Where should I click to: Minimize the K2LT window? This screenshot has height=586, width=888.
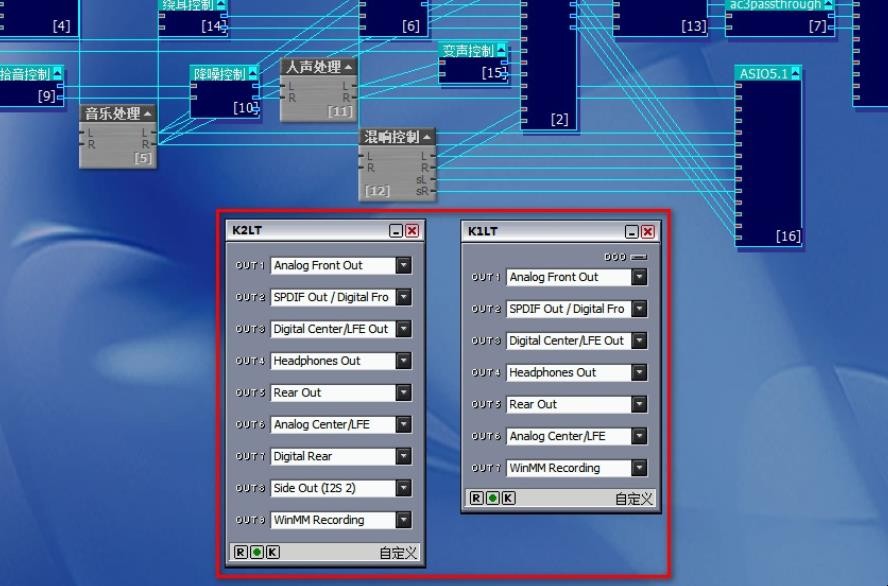pyautogui.click(x=396, y=231)
